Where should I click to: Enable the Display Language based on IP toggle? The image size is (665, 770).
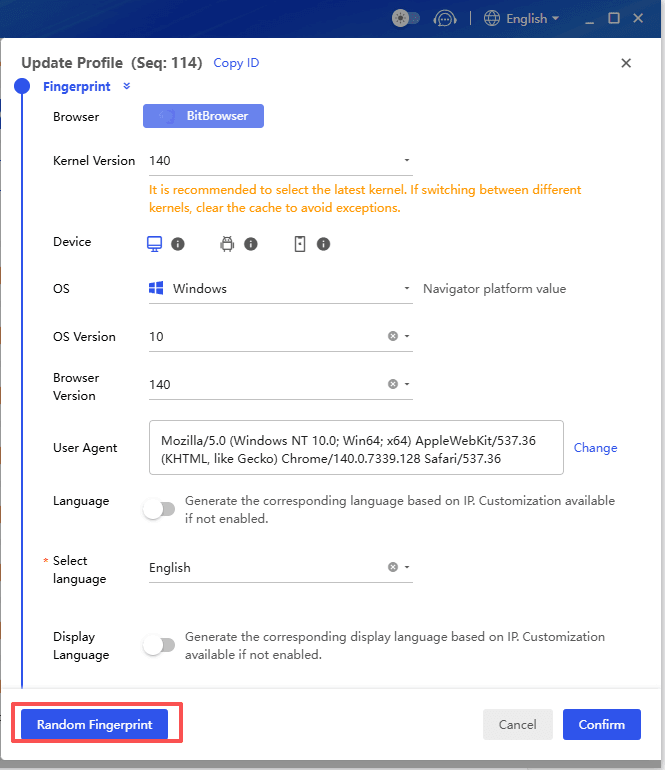coord(159,645)
